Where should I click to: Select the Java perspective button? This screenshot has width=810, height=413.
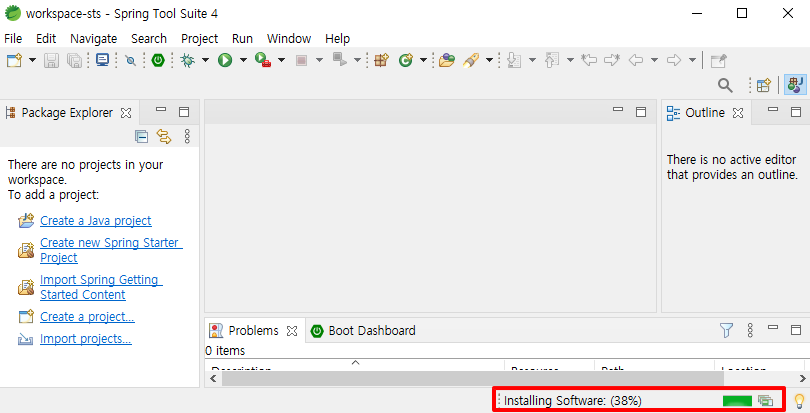[x=795, y=85]
